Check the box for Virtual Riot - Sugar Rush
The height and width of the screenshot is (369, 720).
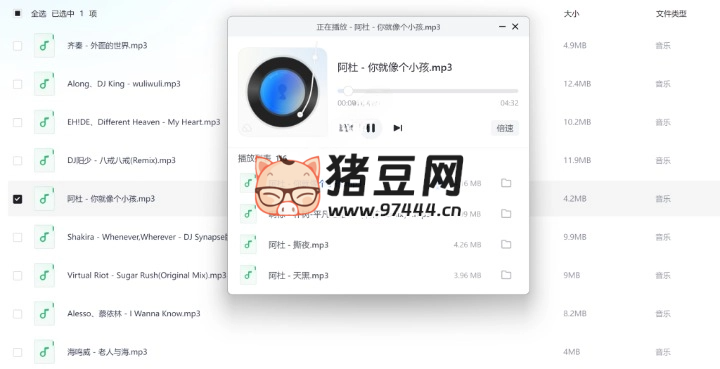tap(17, 275)
